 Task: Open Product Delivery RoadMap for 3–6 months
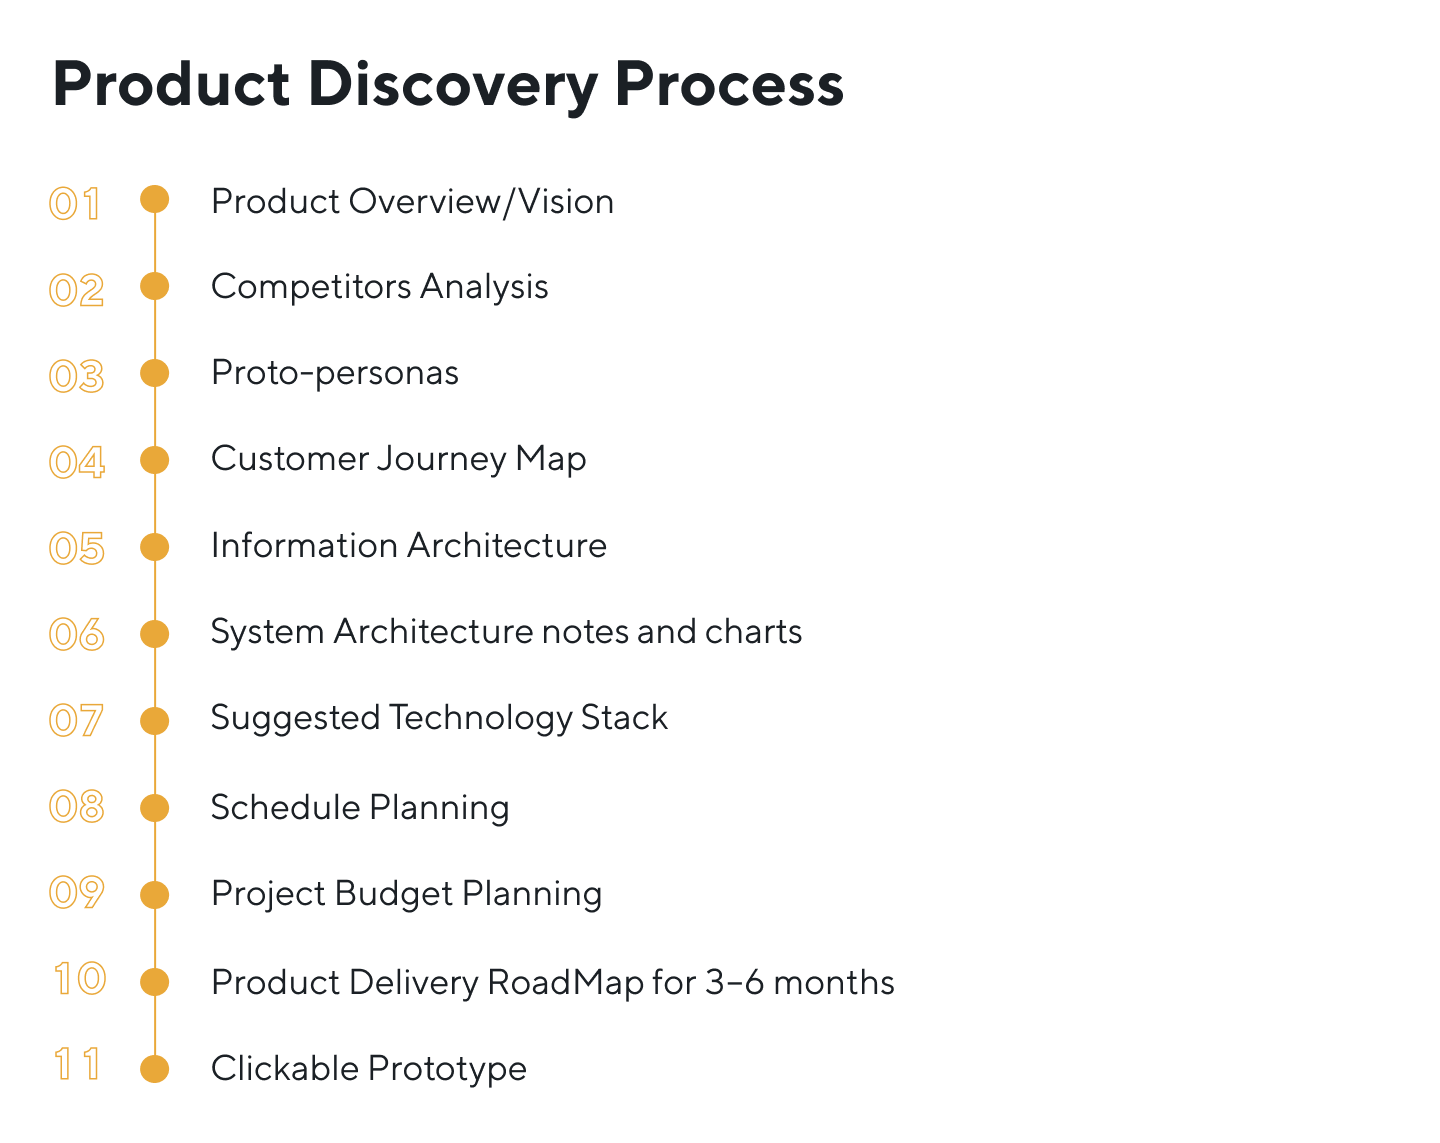click(552, 982)
